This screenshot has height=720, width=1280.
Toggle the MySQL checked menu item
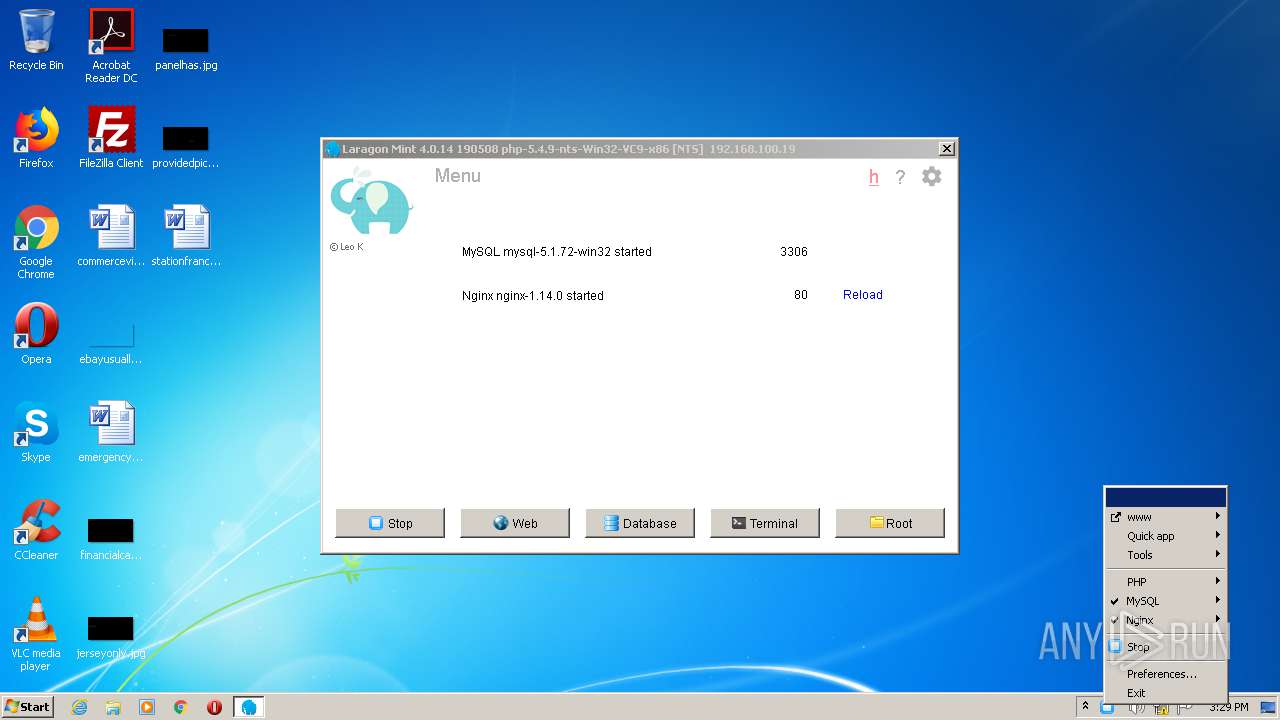(x=1165, y=601)
